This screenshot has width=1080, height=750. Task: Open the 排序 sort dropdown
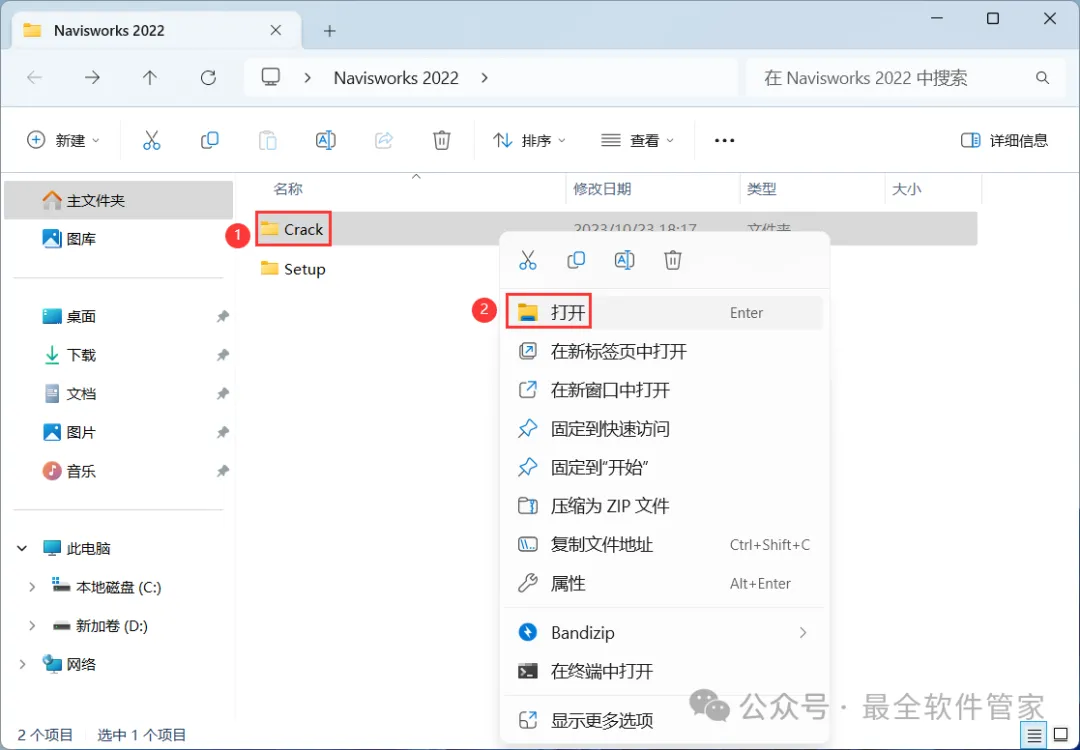529,140
